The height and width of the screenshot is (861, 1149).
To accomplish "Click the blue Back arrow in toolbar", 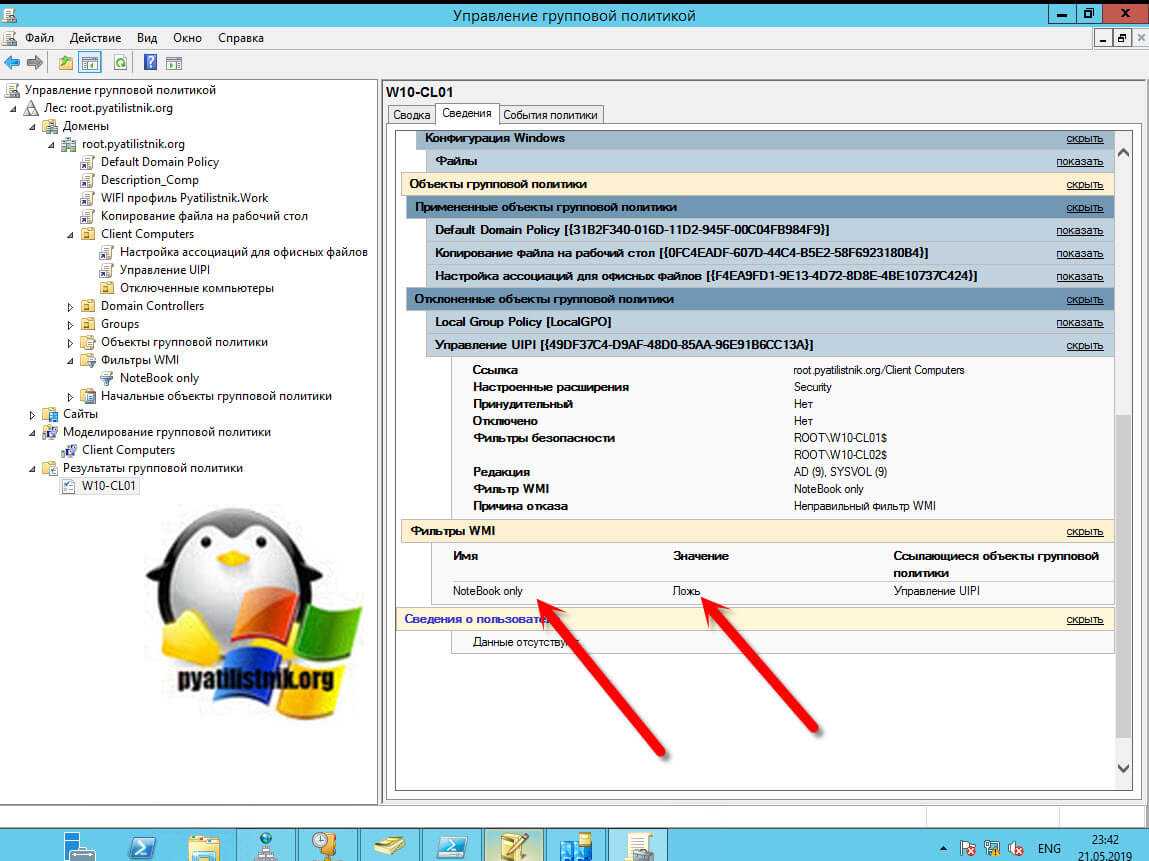I will point(12,63).
